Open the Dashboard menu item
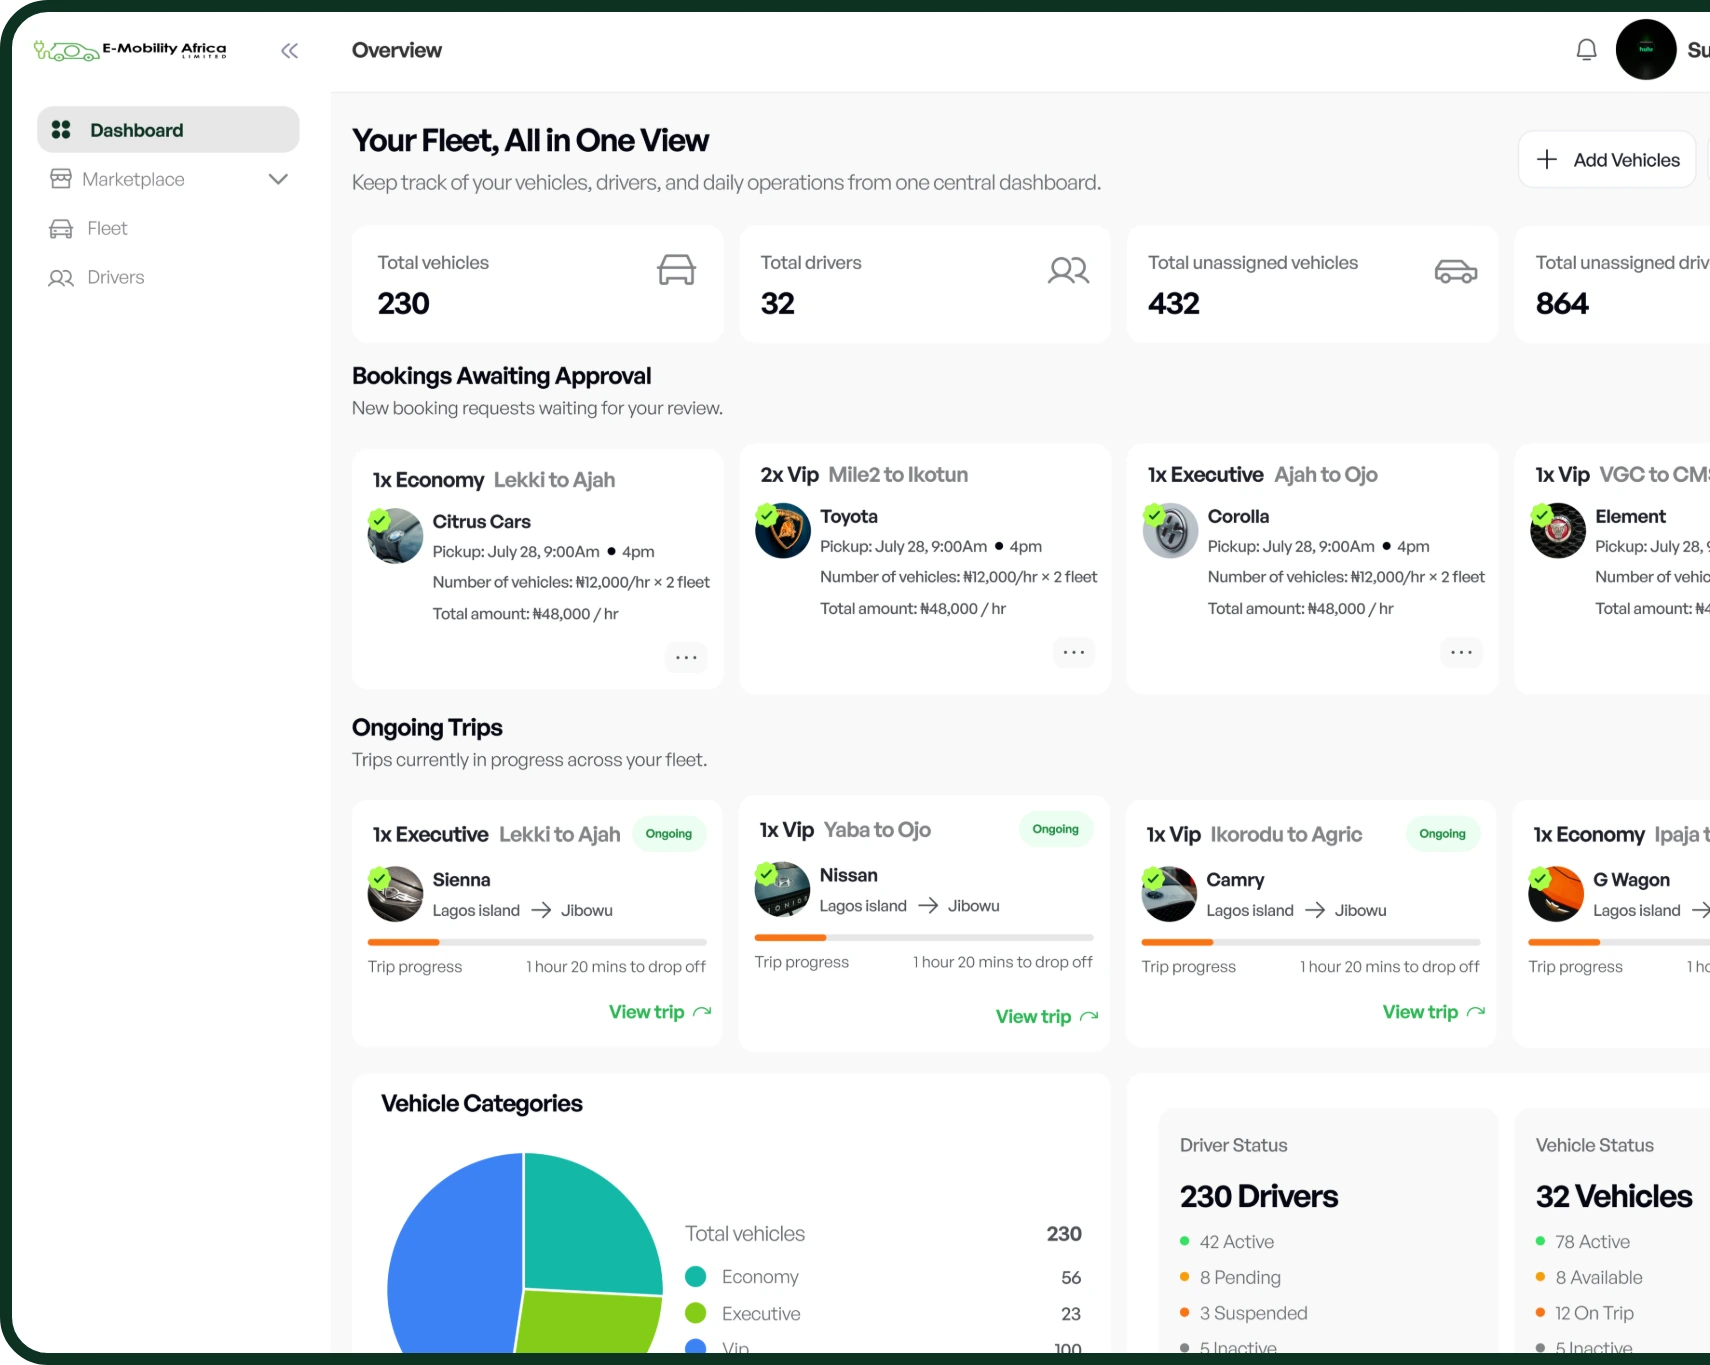1710x1365 pixels. pyautogui.click(x=168, y=130)
